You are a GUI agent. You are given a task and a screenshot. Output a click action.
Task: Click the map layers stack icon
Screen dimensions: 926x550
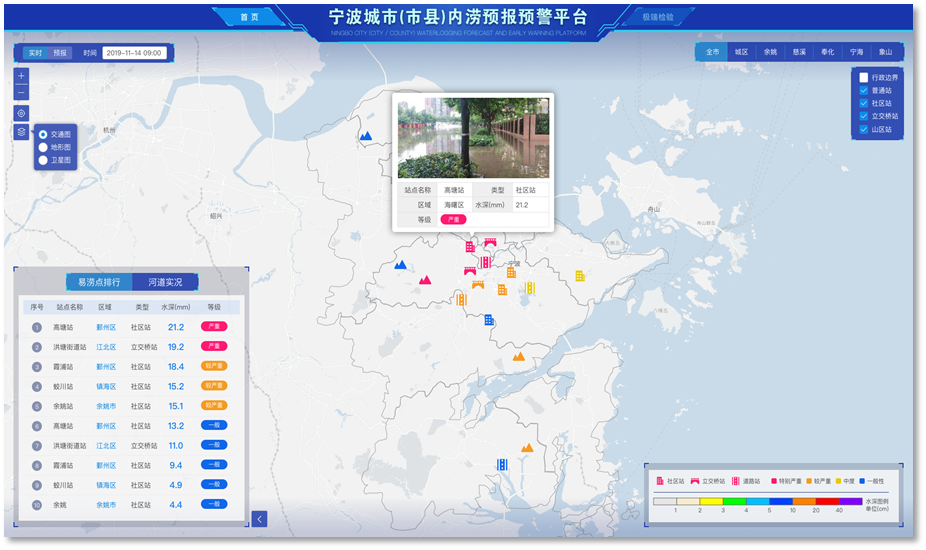click(22, 132)
